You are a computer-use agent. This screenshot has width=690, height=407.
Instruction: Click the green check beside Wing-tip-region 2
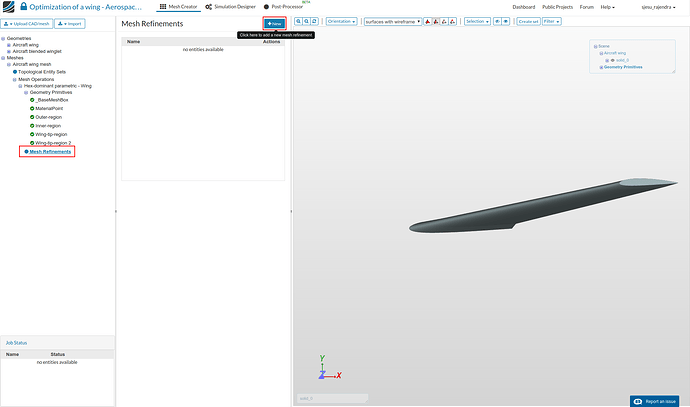point(32,143)
